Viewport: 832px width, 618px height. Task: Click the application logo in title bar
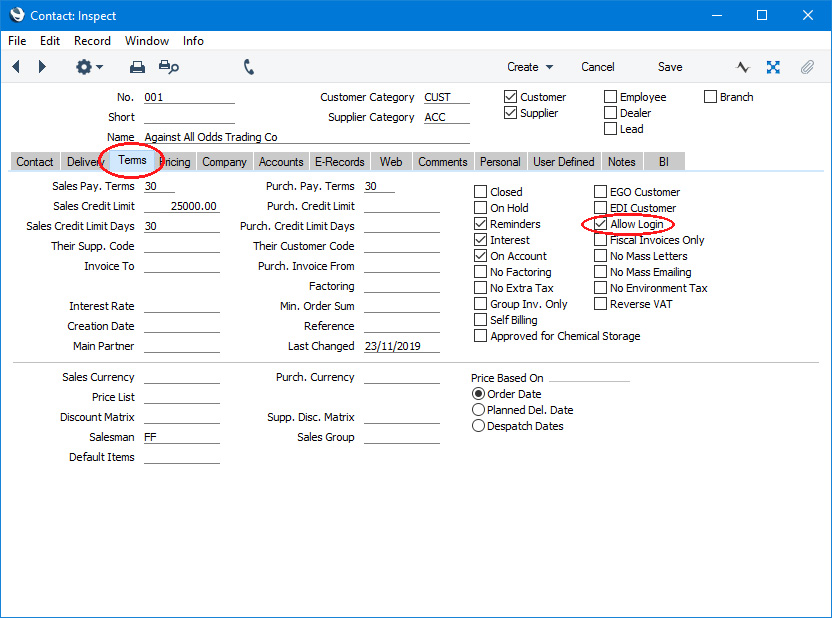[x=17, y=15]
